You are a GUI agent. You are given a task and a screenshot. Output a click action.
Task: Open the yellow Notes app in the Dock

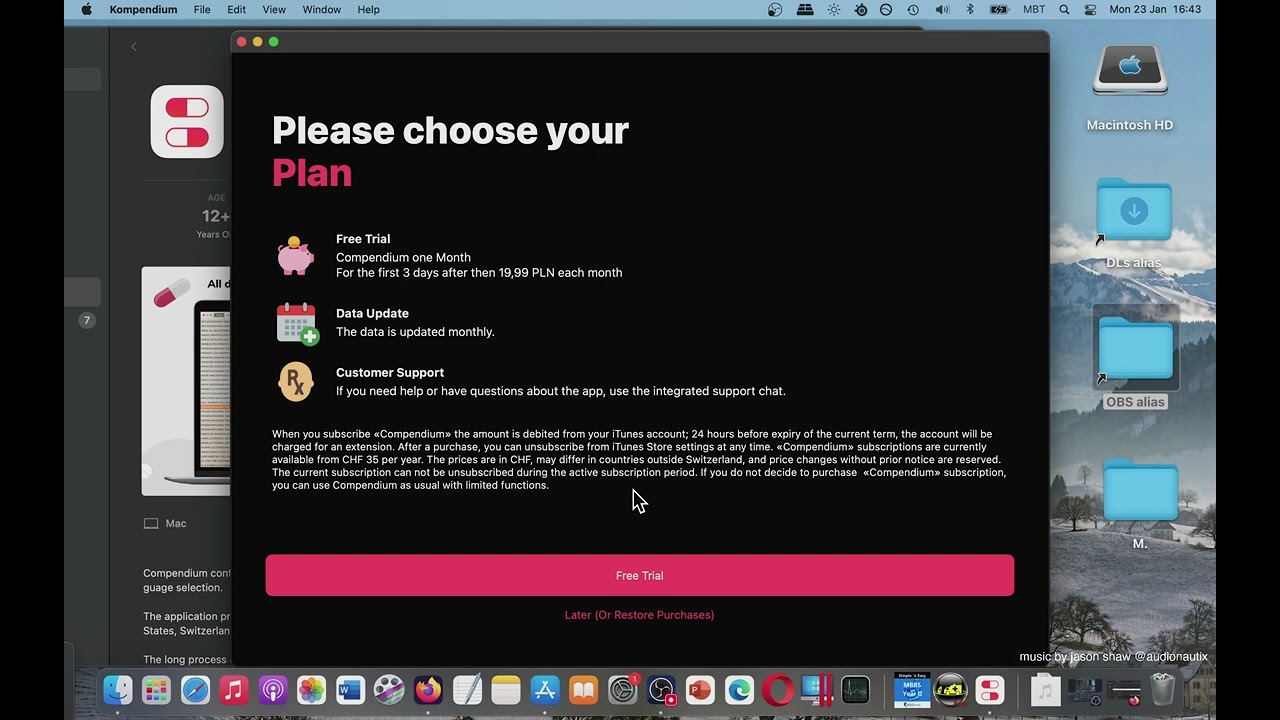(506, 690)
